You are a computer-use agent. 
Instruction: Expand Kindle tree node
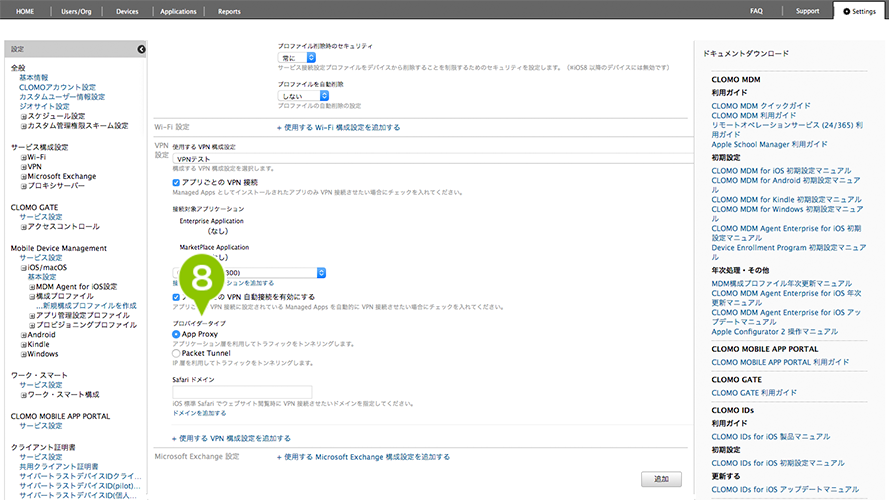(x=24, y=345)
